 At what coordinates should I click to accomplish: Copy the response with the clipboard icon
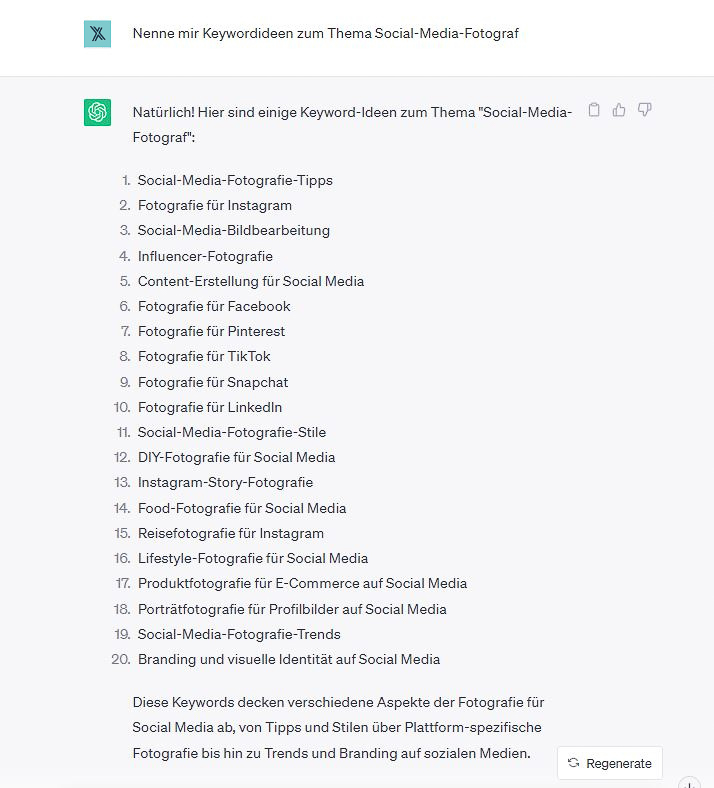(x=594, y=110)
